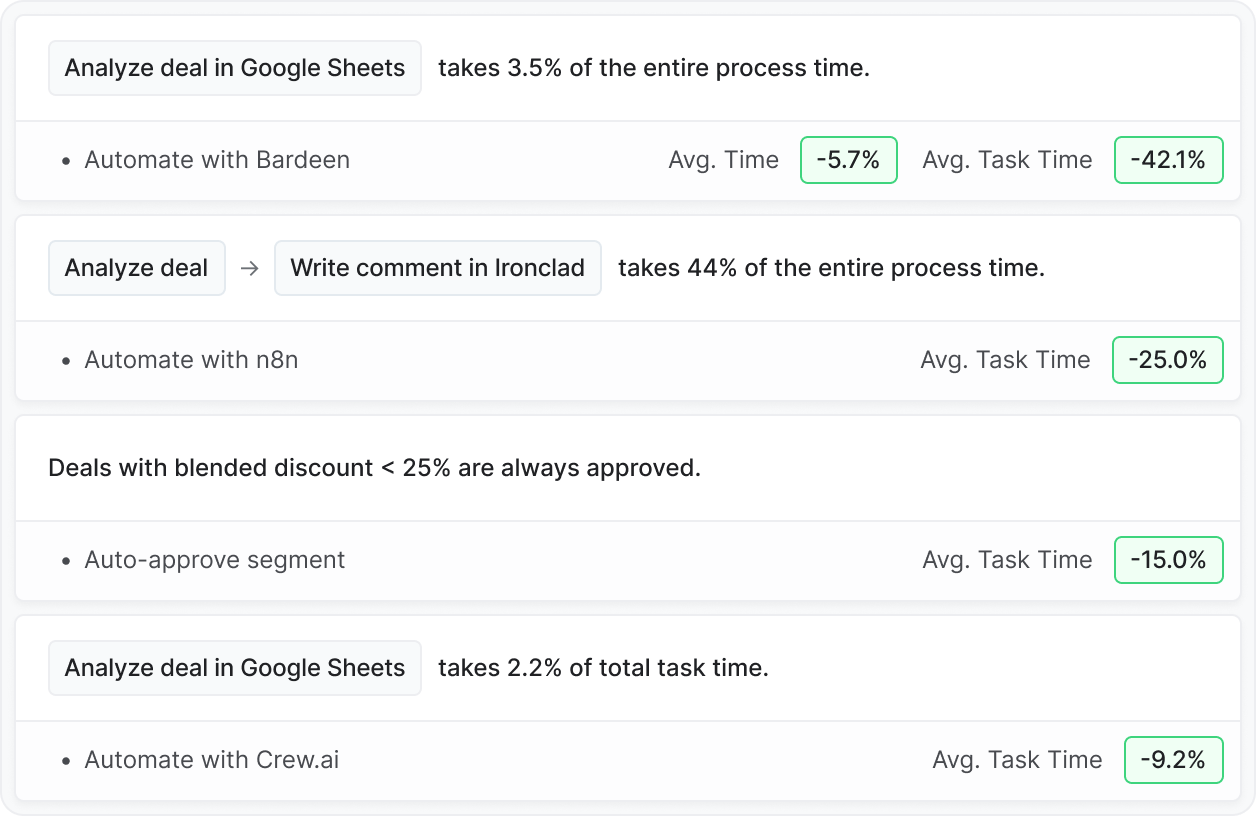Click the -25.0% Avg. Task Time badge

coord(1168,360)
